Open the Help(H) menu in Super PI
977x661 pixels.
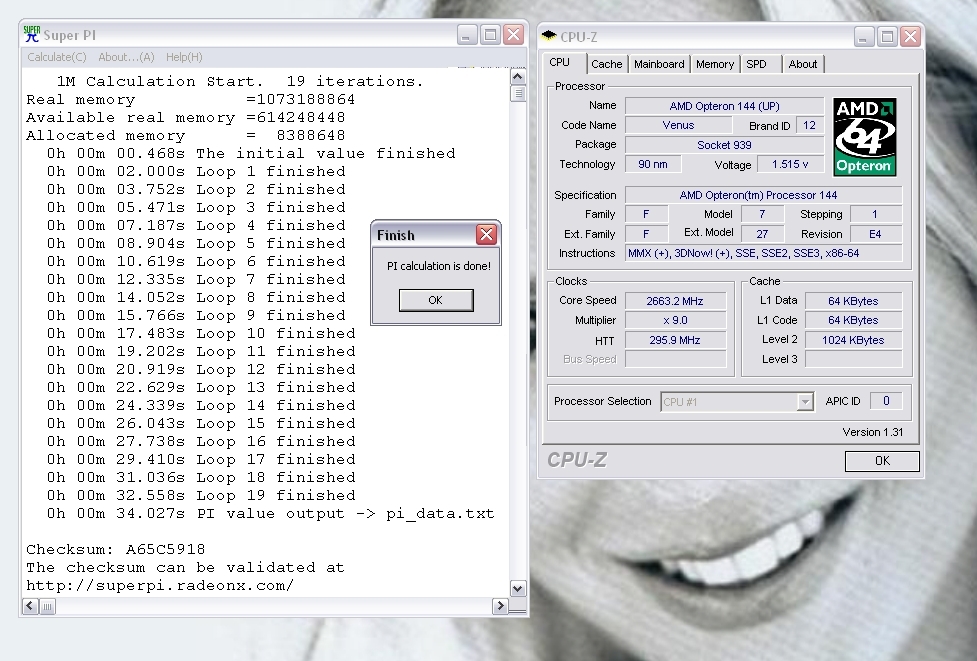(x=184, y=57)
